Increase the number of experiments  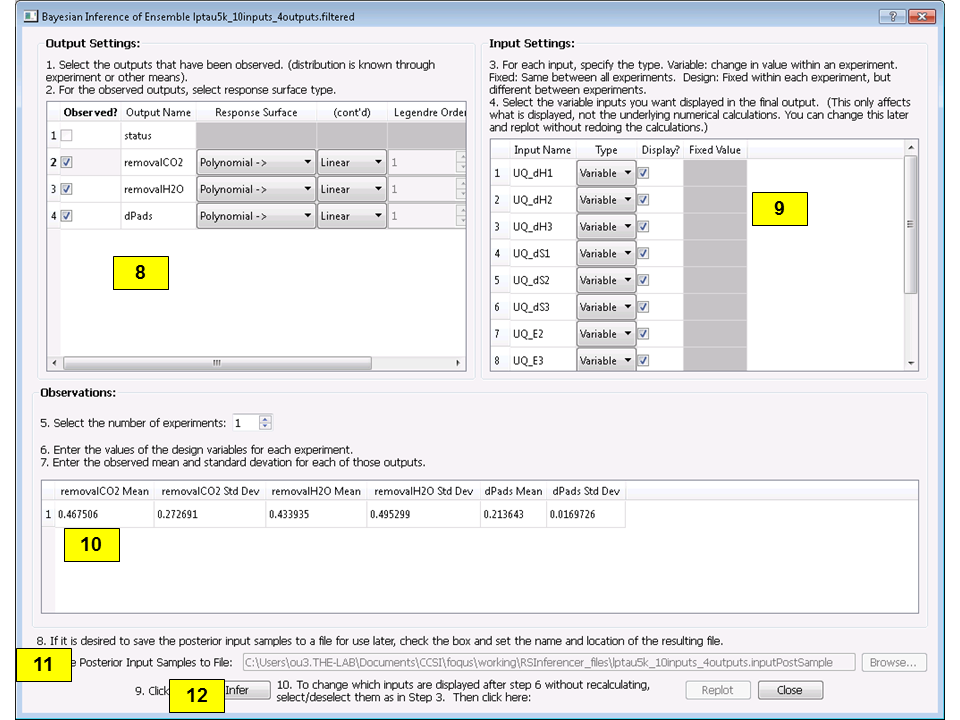click(265, 418)
